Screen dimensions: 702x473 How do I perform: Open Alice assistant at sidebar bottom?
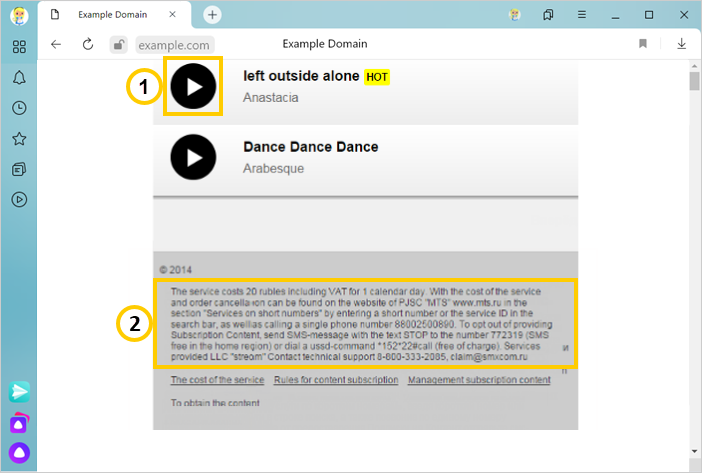pyautogui.click(x=19, y=453)
